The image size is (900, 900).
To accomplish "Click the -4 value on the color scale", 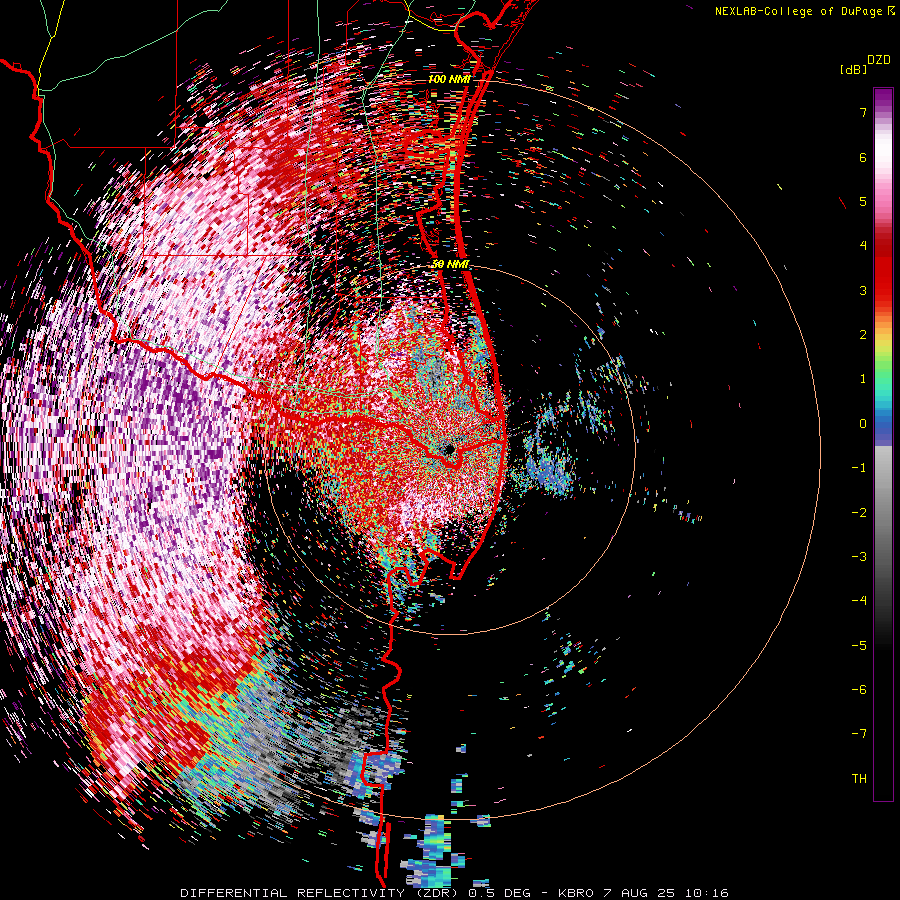I will [859, 601].
